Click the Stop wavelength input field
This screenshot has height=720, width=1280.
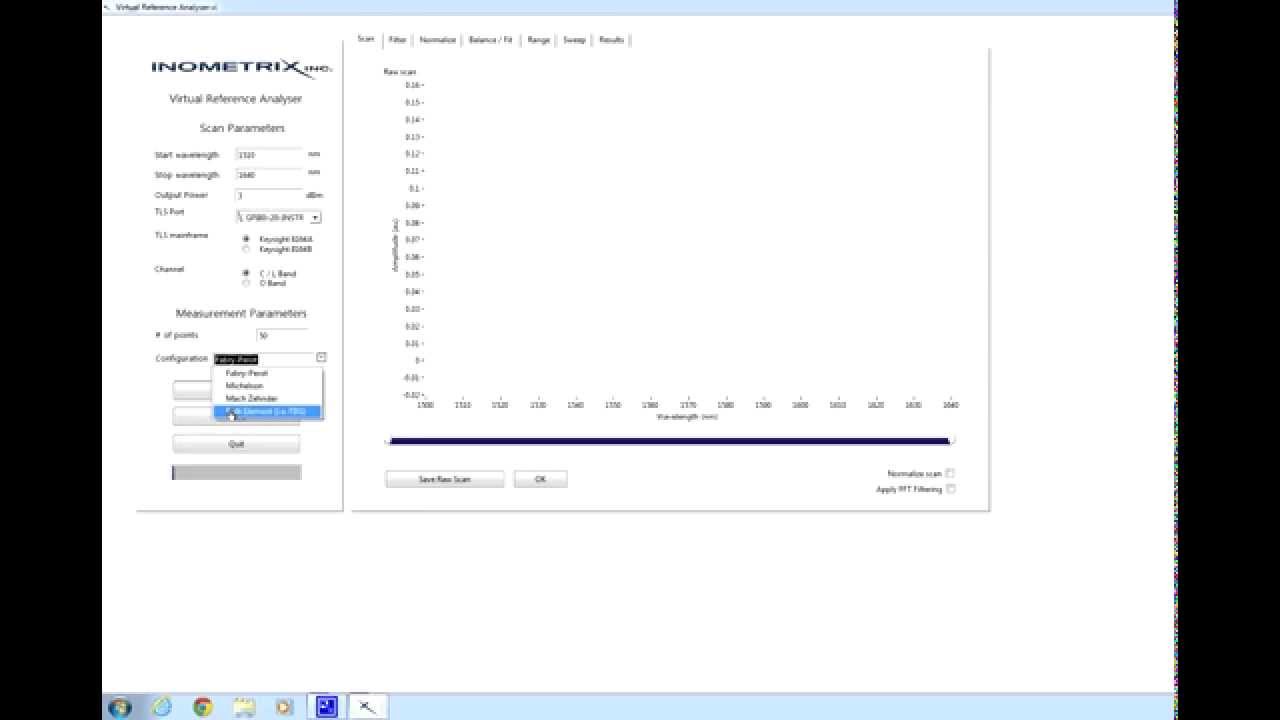click(269, 175)
